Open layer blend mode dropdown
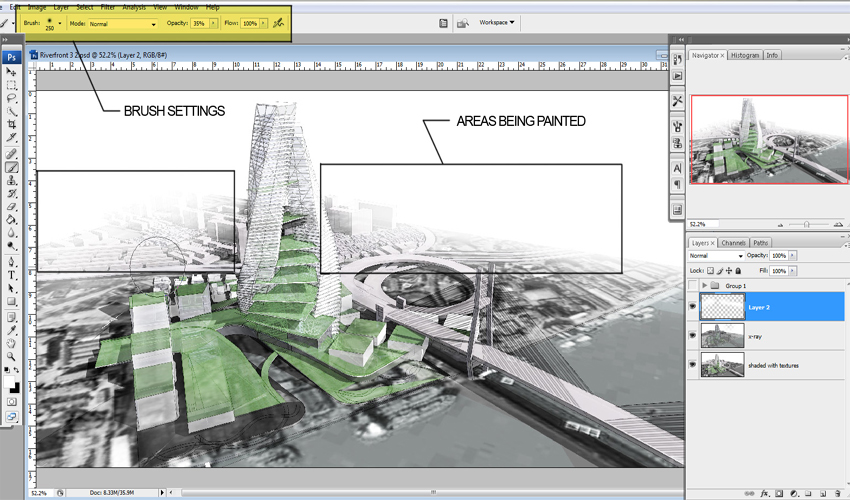Viewport: 850px width, 500px height. 716,255
